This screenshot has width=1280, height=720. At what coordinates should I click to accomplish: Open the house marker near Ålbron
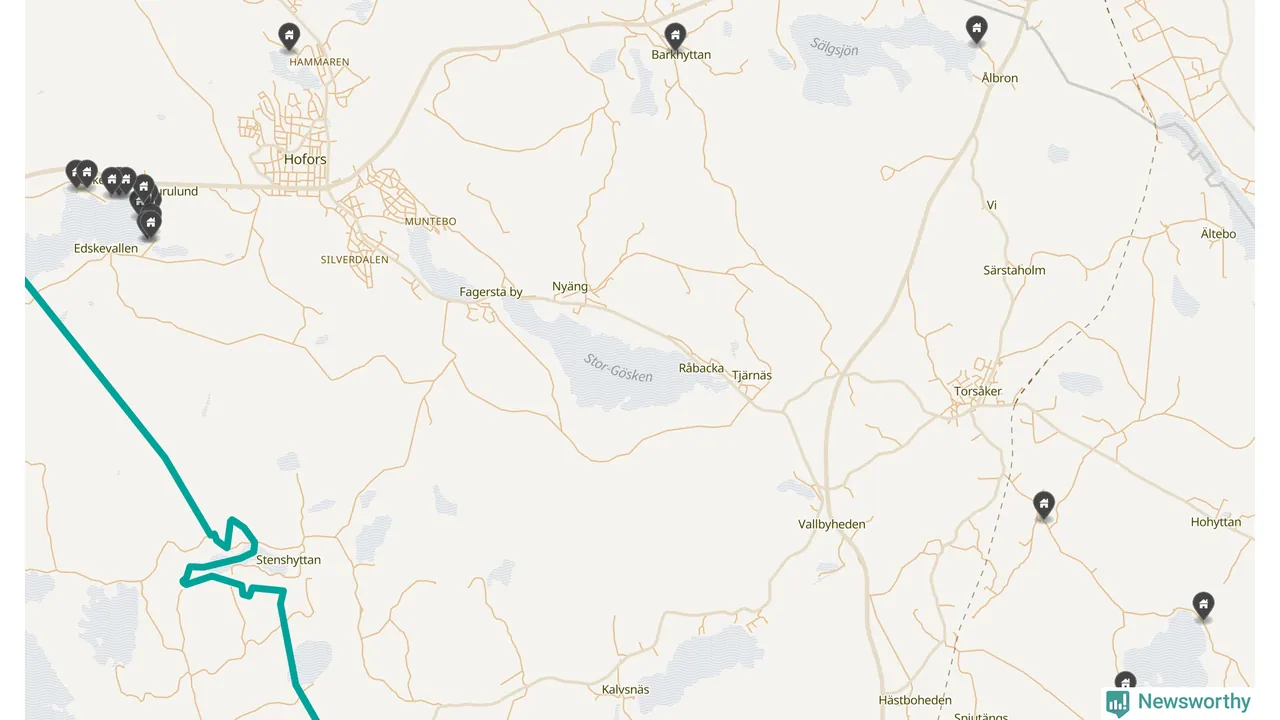[x=977, y=29]
